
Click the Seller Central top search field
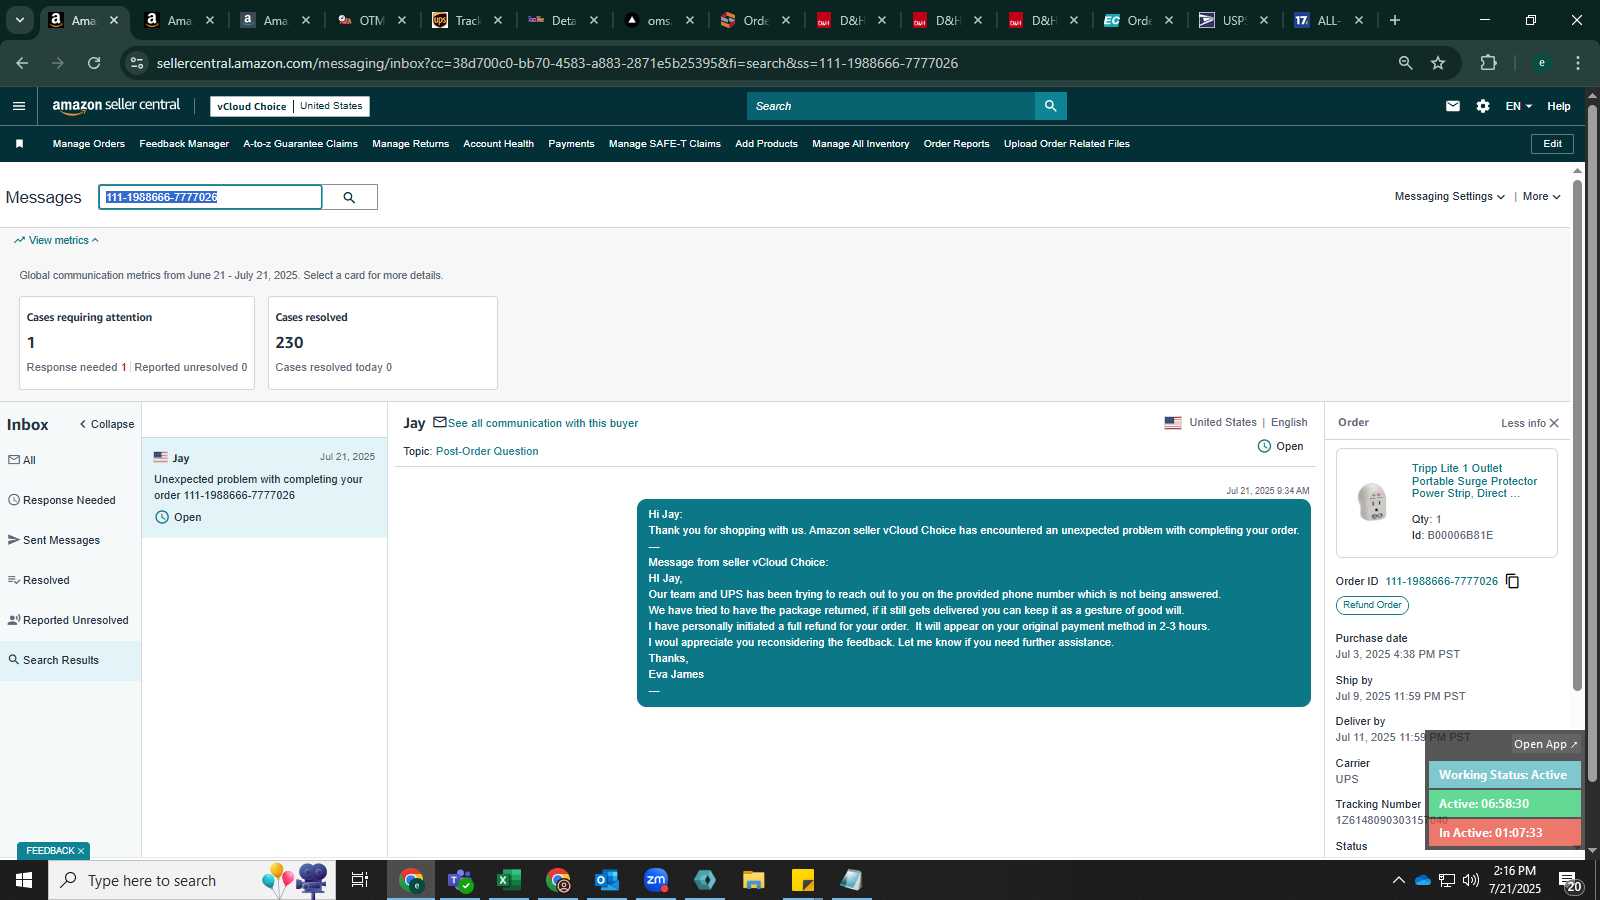tap(890, 106)
